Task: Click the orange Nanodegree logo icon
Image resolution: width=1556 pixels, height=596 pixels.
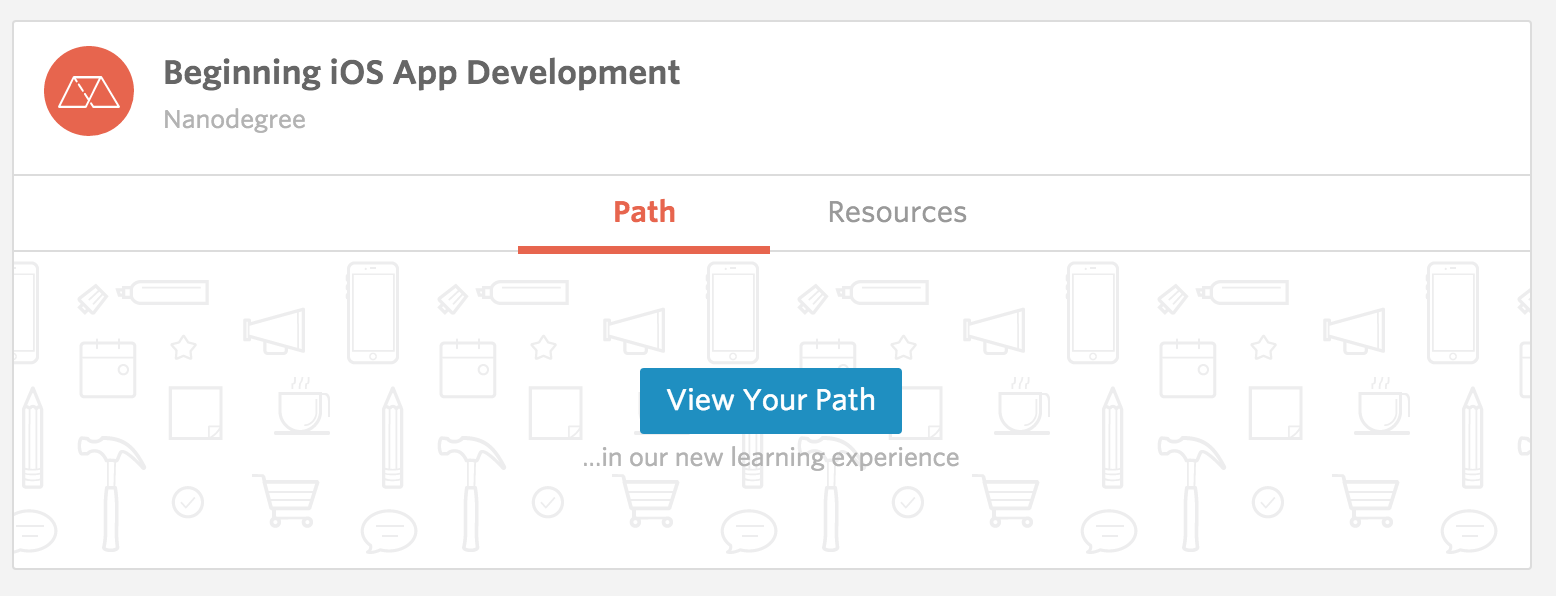Action: 89,92
